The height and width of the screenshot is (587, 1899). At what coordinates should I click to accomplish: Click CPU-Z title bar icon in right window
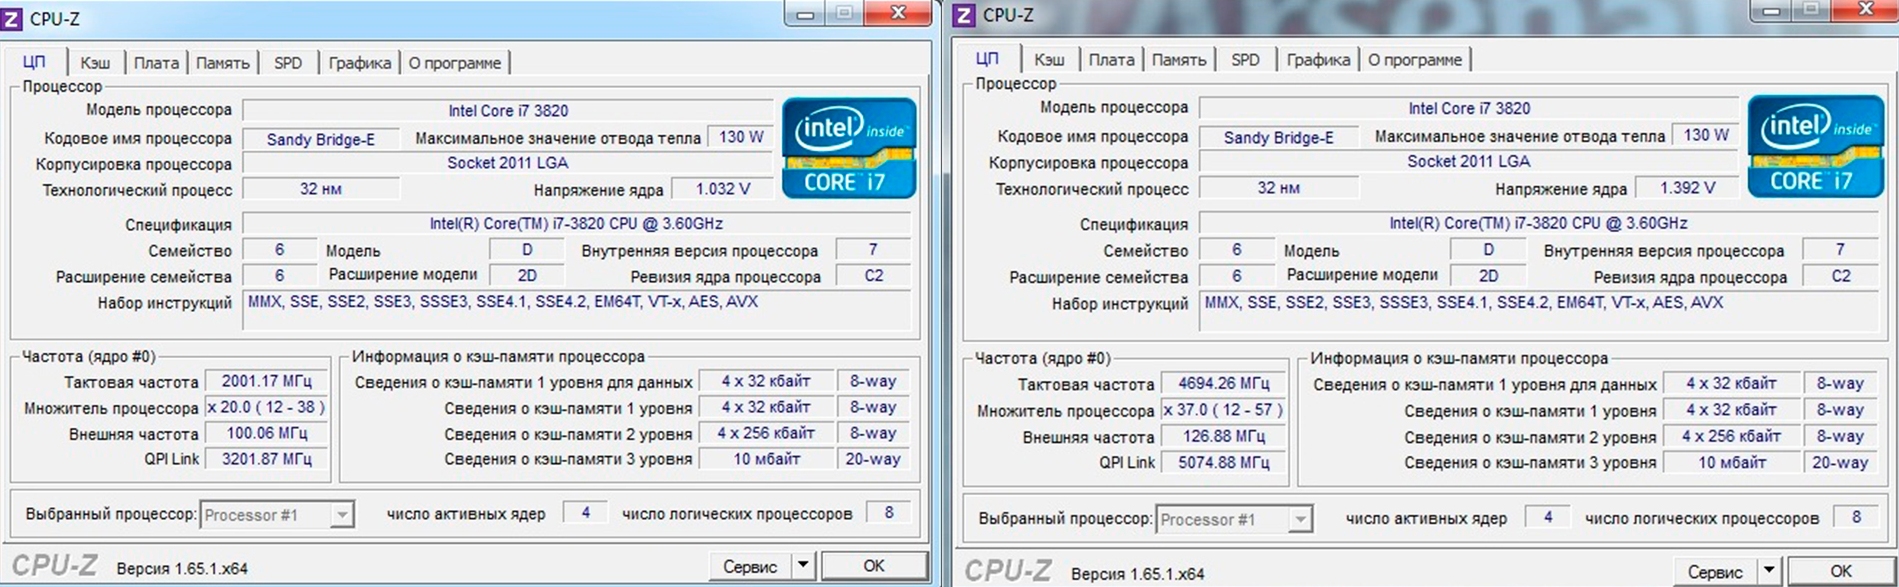[965, 15]
